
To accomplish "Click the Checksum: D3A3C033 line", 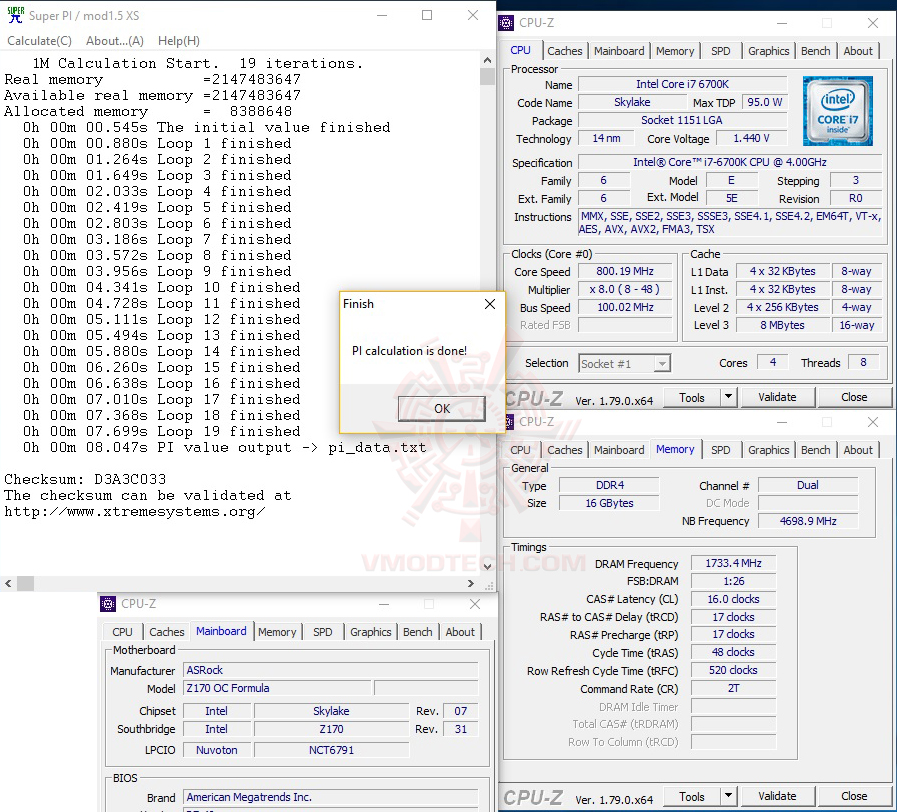I will (x=85, y=479).
